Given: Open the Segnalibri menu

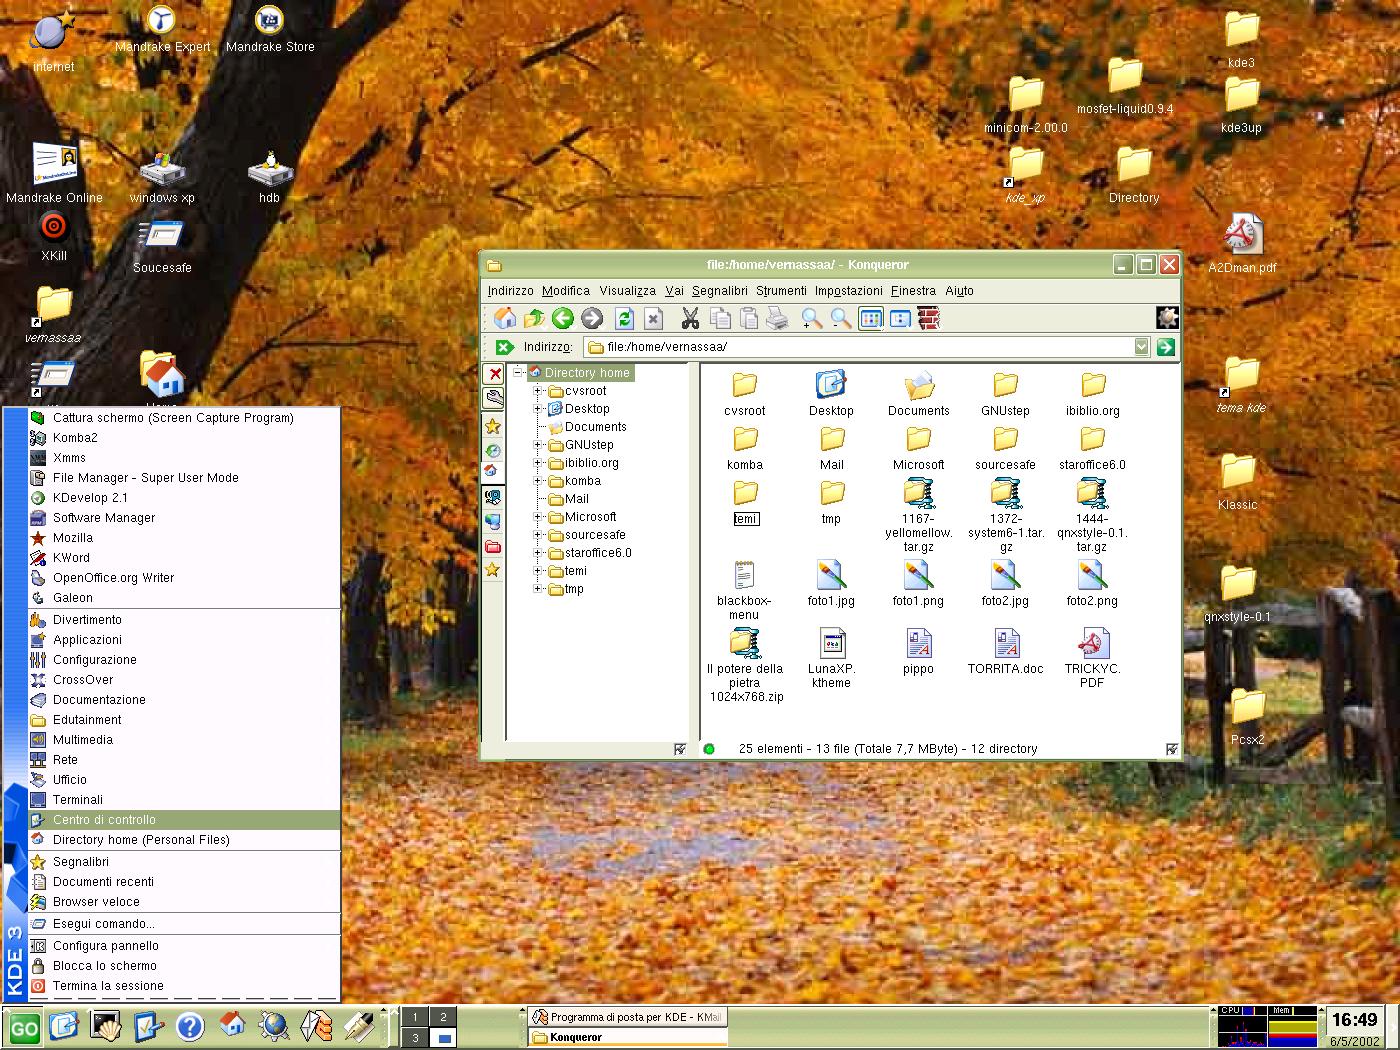Looking at the screenshot, I should tap(719, 291).
